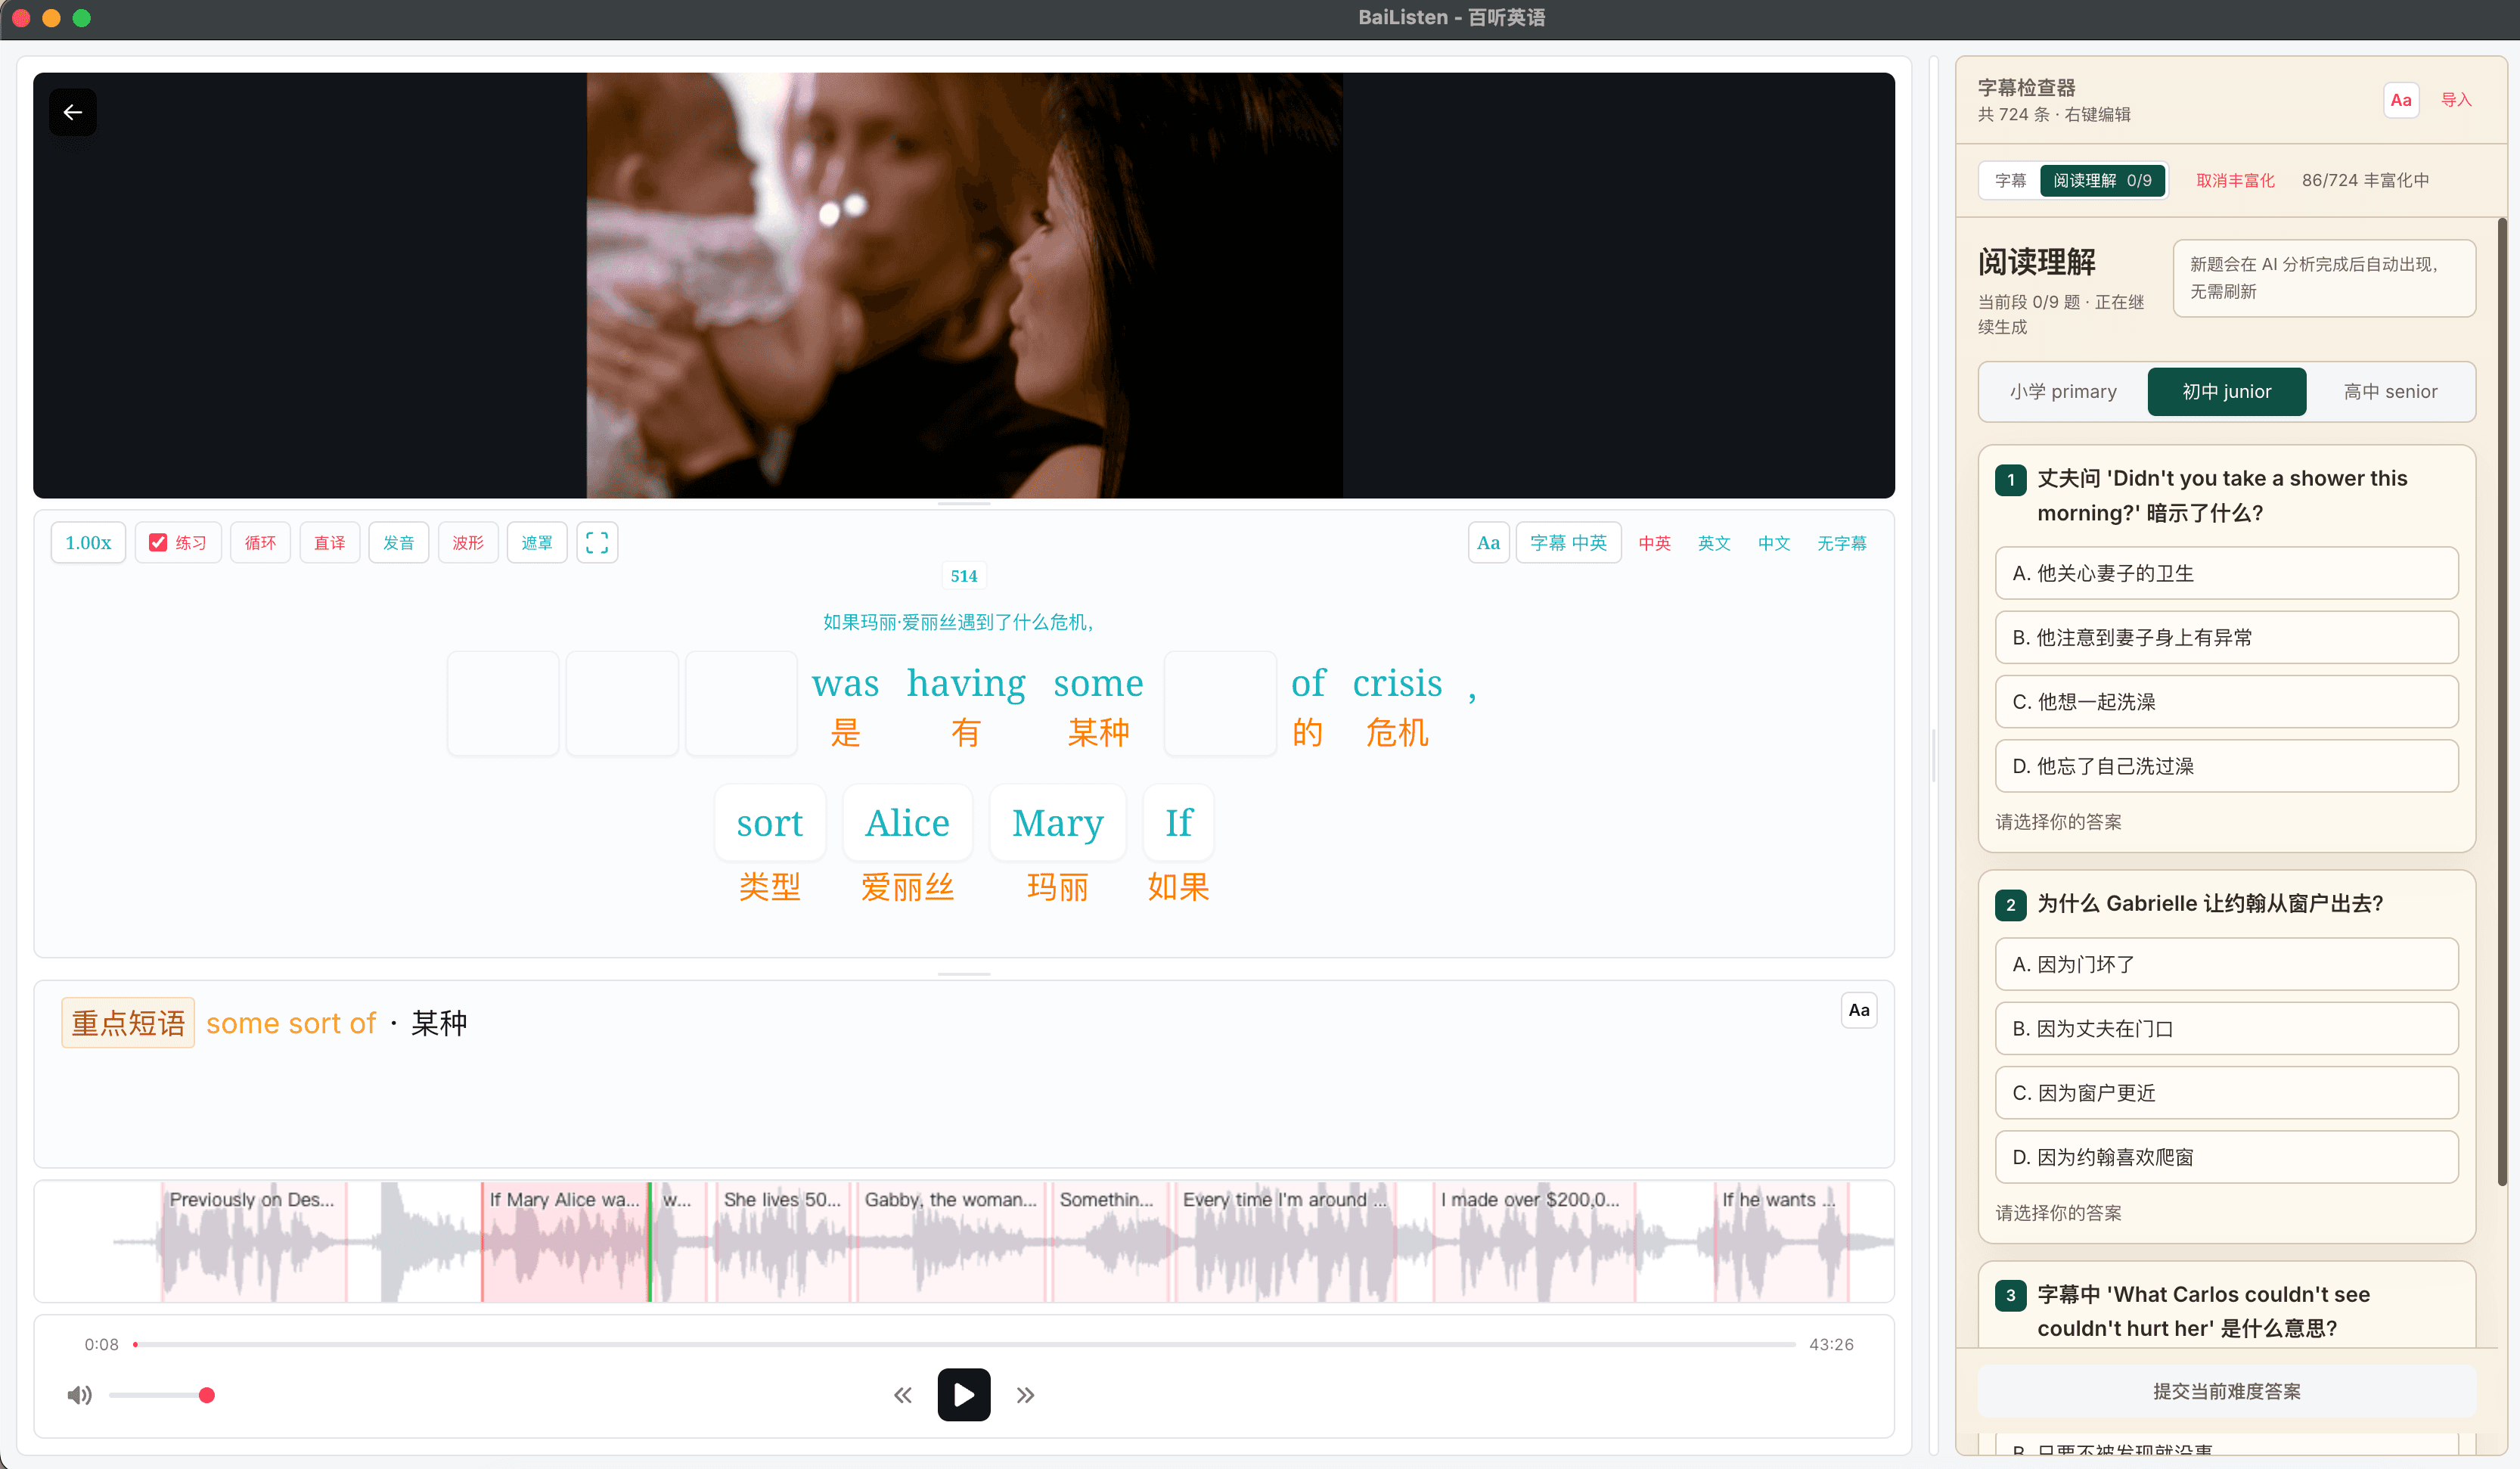Pick the word tile 'Alice'

pos(907,823)
